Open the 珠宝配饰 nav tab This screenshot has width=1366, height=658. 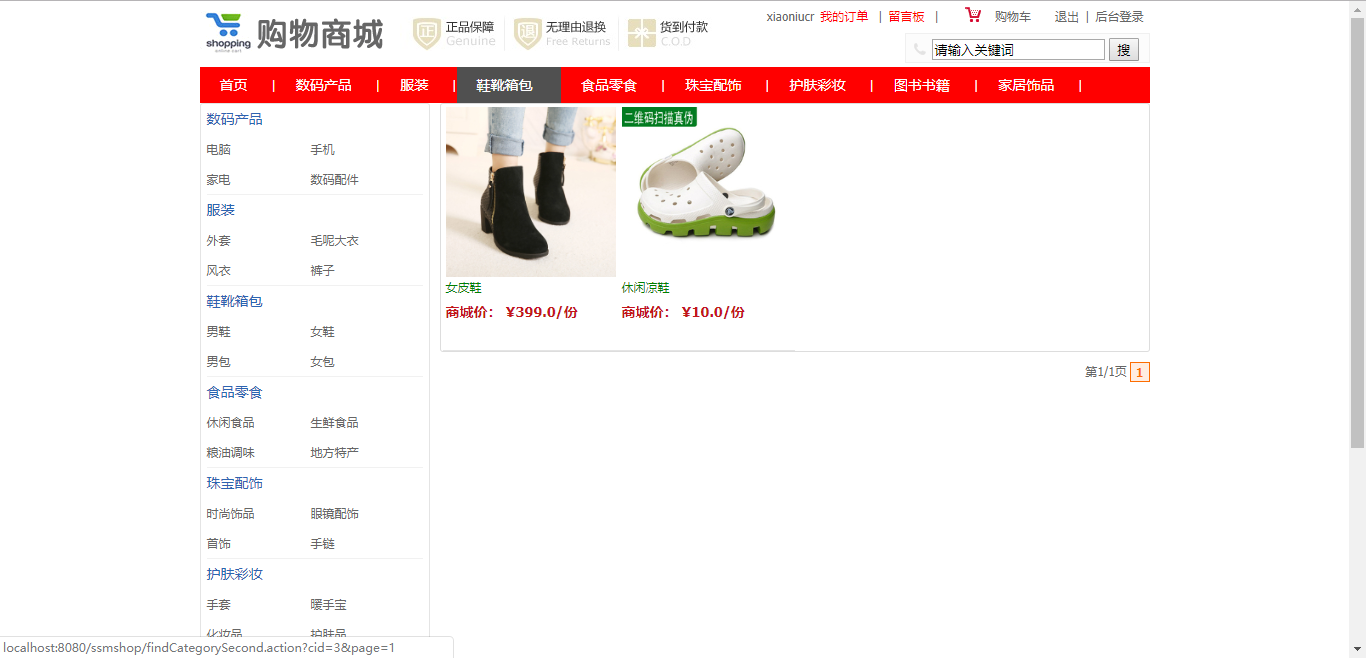point(713,85)
